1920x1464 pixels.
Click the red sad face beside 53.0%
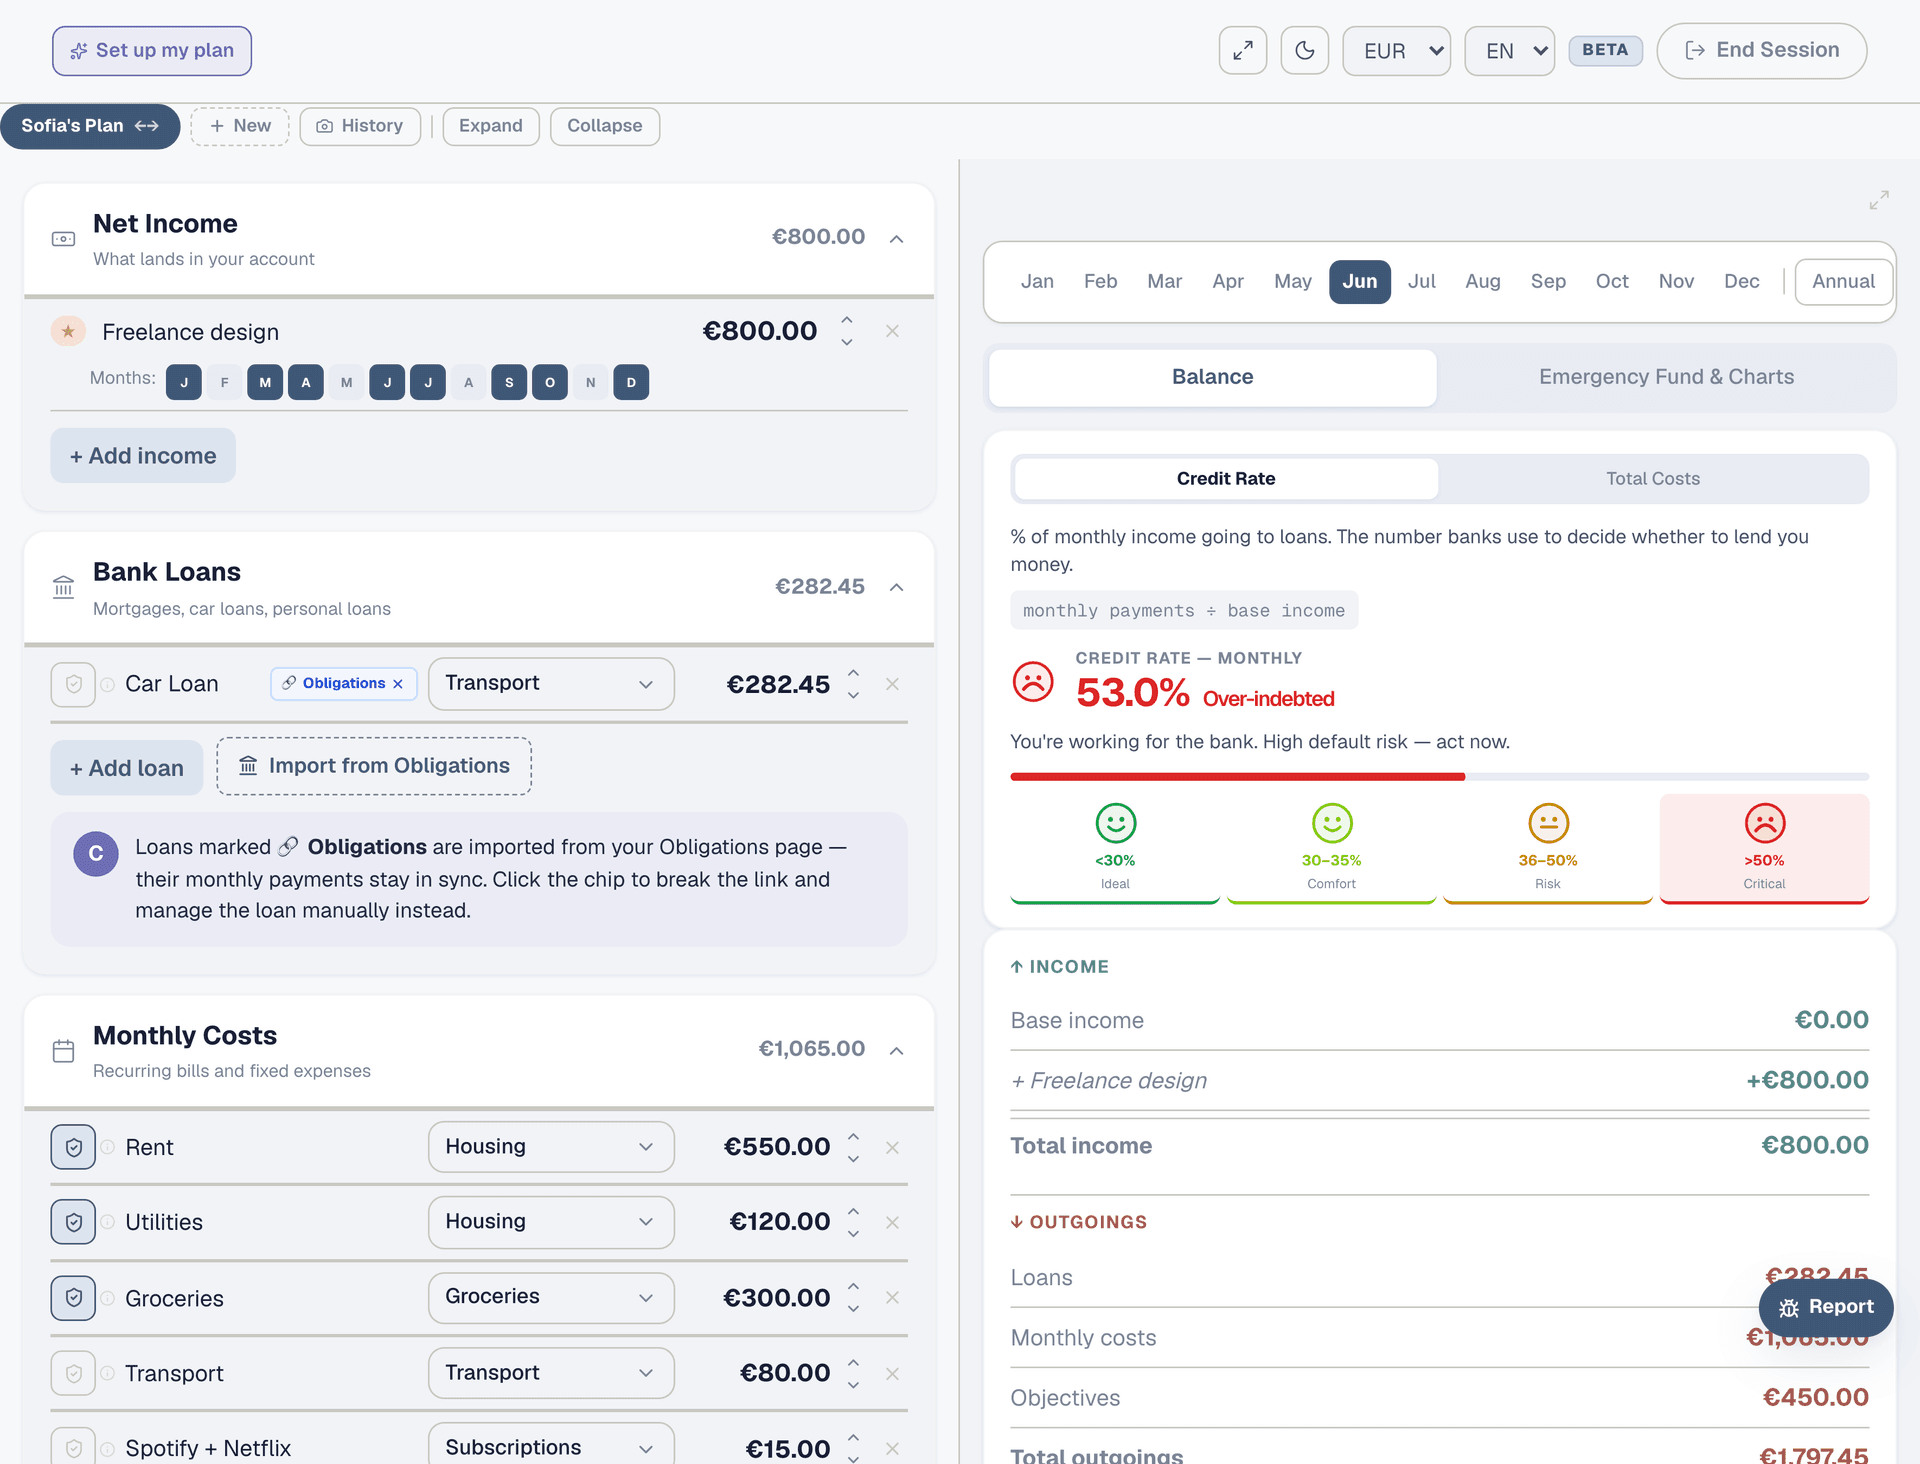click(x=1033, y=682)
